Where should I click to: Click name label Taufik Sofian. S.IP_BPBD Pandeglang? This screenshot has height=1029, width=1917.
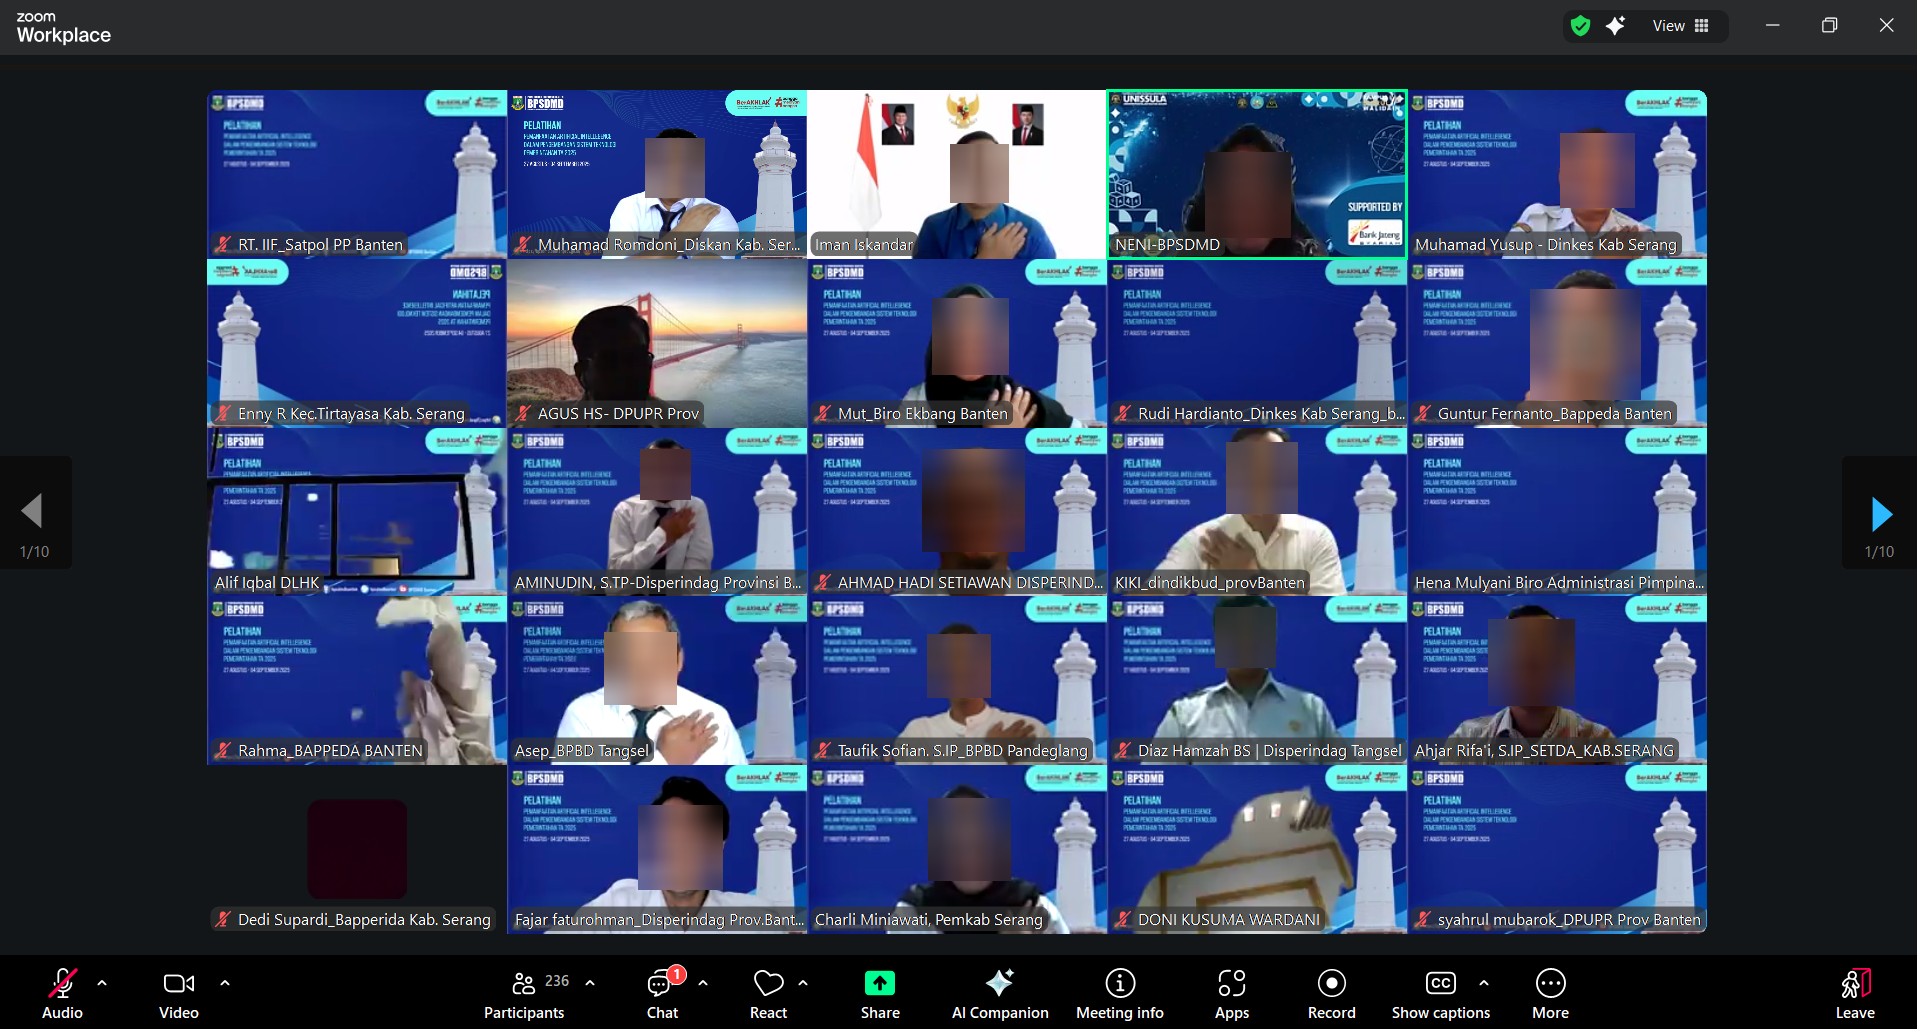click(x=962, y=751)
